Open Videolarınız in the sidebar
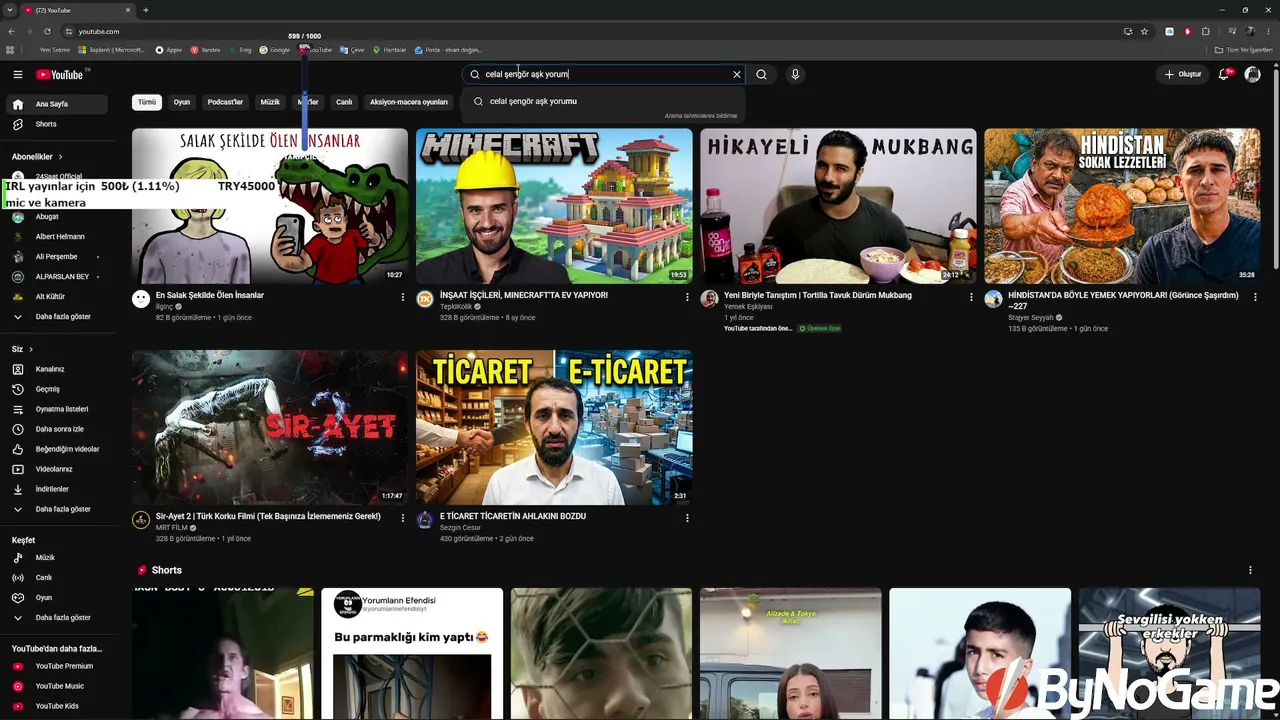This screenshot has height=720, width=1280. (57, 469)
